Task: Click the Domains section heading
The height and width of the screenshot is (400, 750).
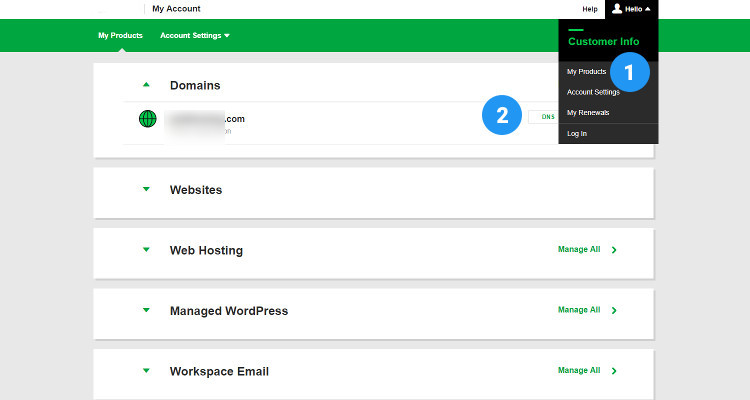Action: [x=195, y=85]
